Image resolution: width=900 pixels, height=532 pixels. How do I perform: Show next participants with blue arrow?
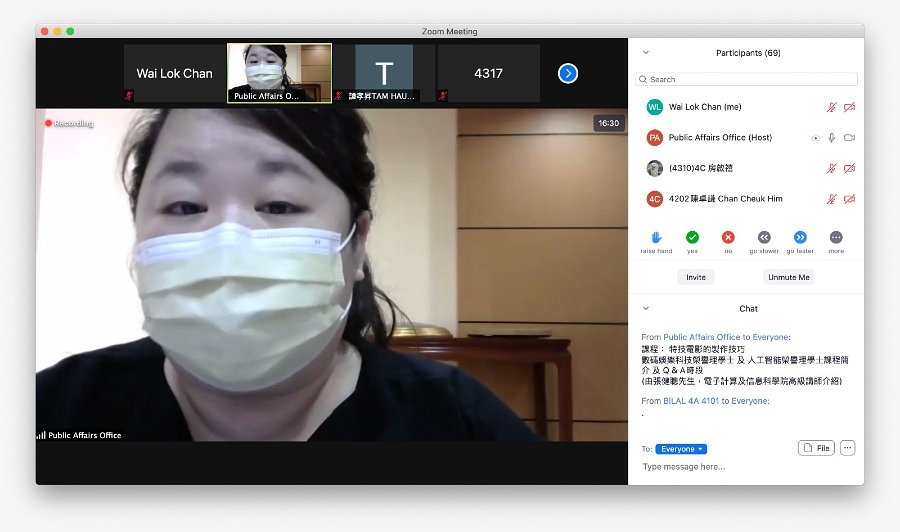[x=568, y=73]
